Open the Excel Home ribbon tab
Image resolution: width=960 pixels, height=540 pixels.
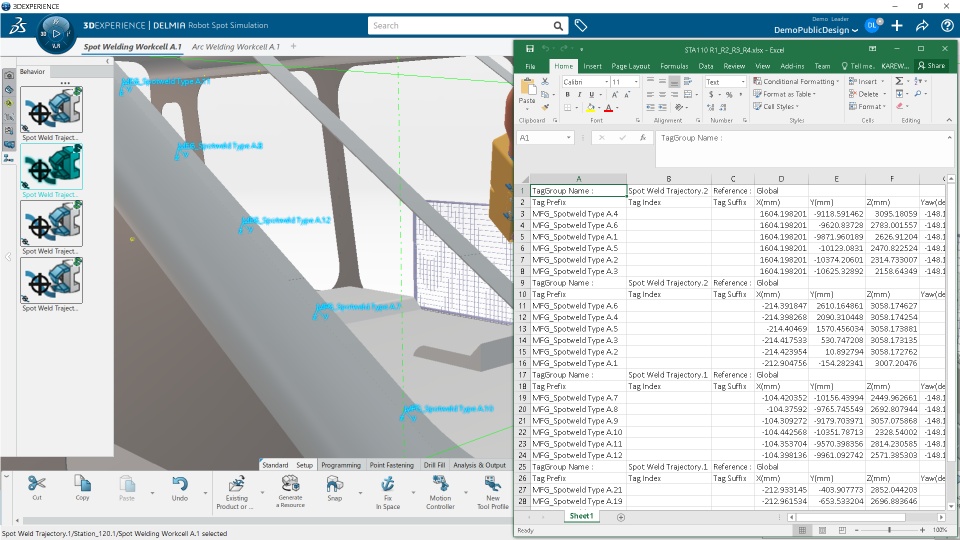[563, 66]
